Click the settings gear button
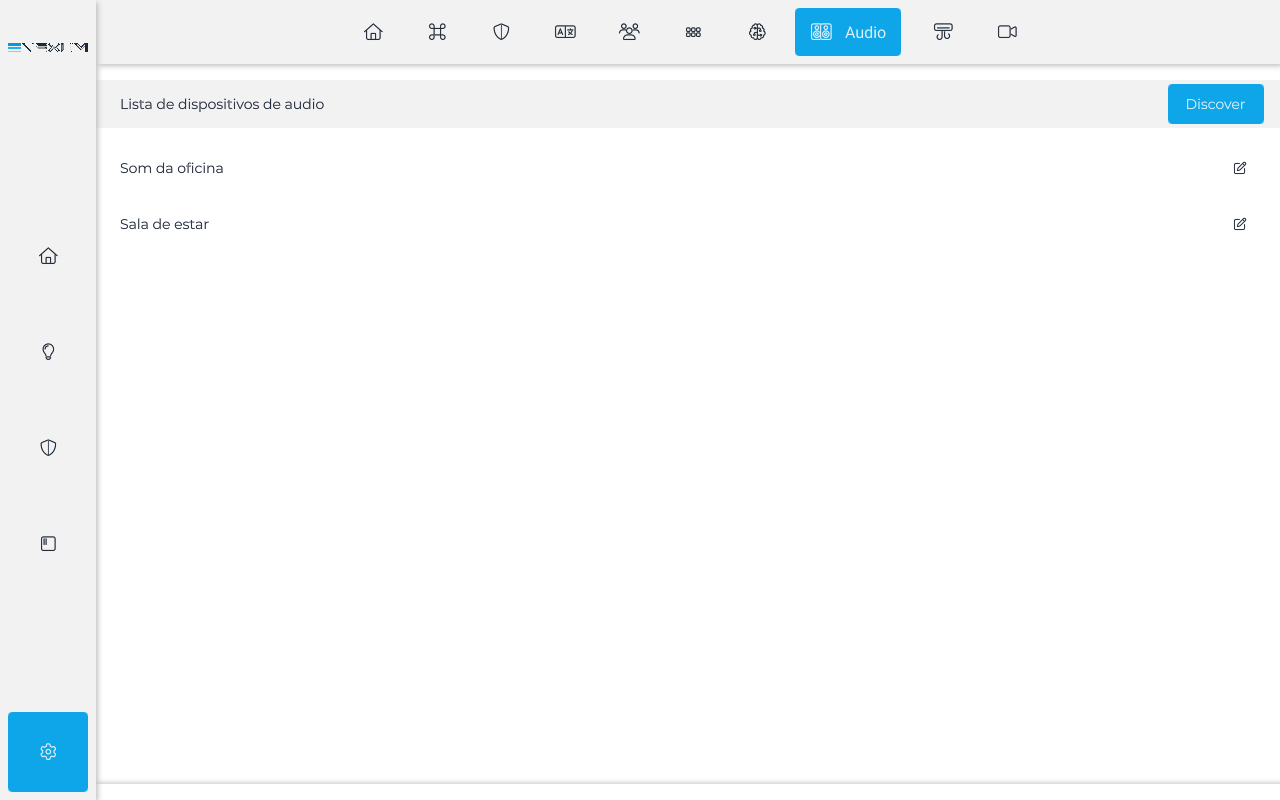 coord(48,752)
